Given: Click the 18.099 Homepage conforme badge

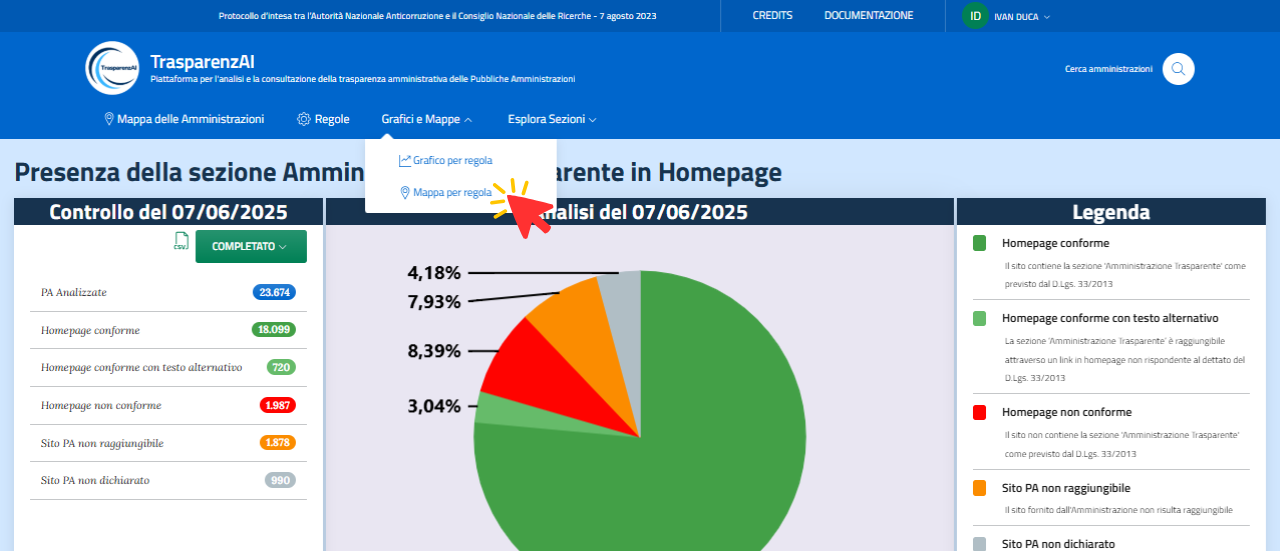Looking at the screenshot, I should pos(274,330).
